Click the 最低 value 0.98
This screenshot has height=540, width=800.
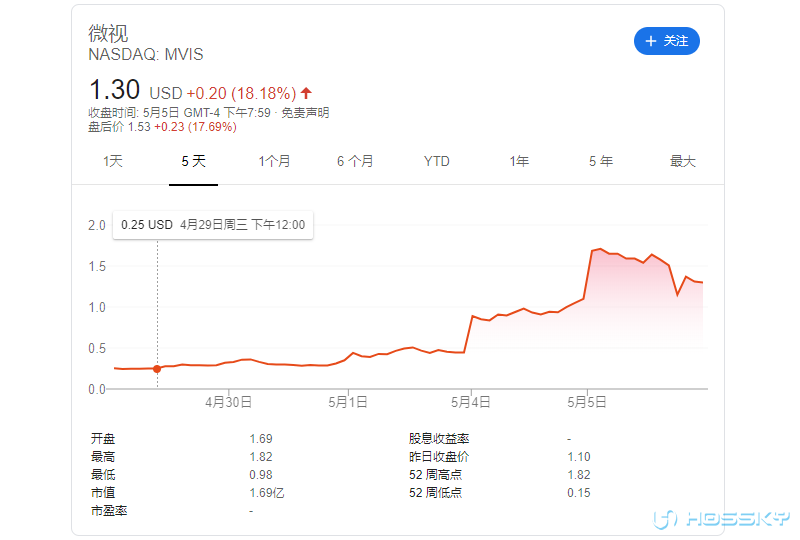(261, 475)
